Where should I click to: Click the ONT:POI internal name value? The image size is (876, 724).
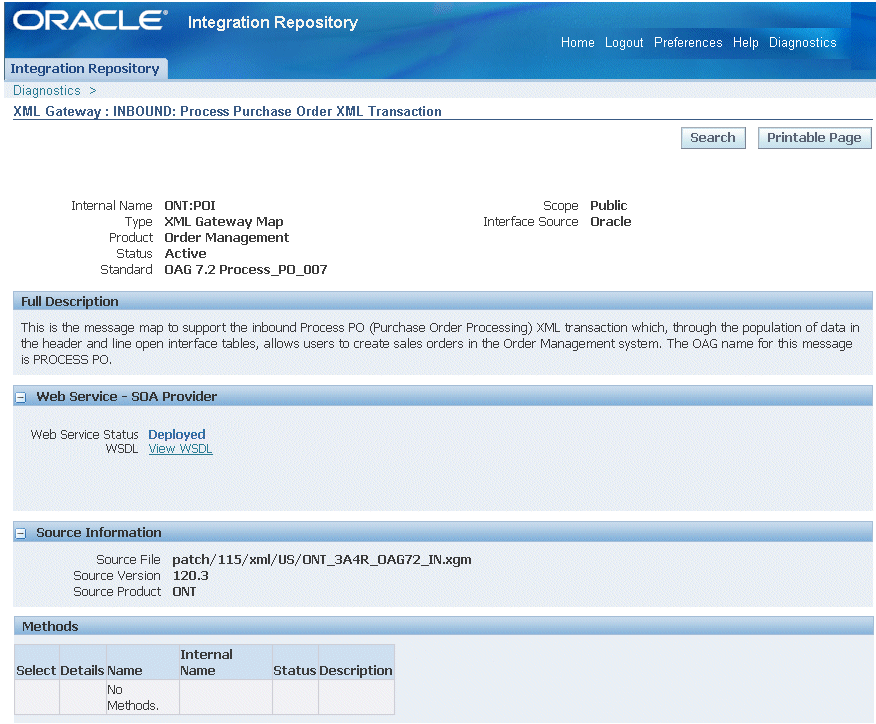[x=190, y=206]
